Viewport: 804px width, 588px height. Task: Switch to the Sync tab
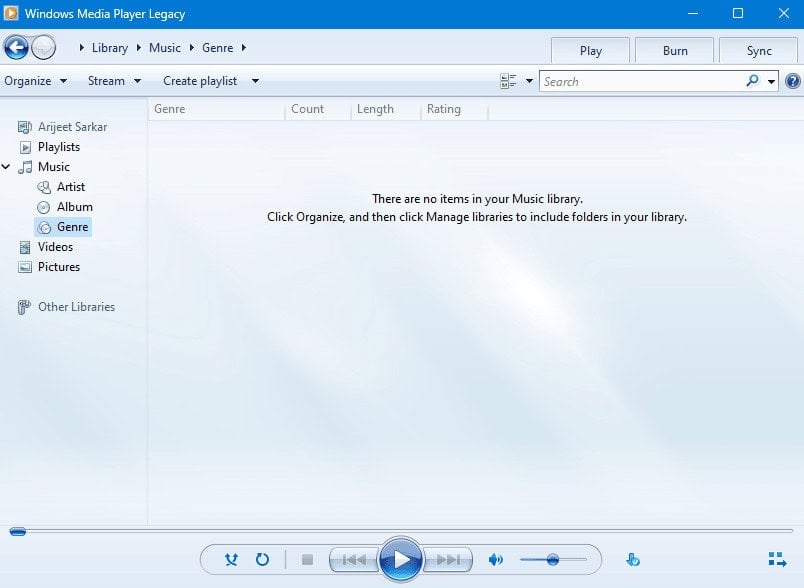[x=759, y=51]
